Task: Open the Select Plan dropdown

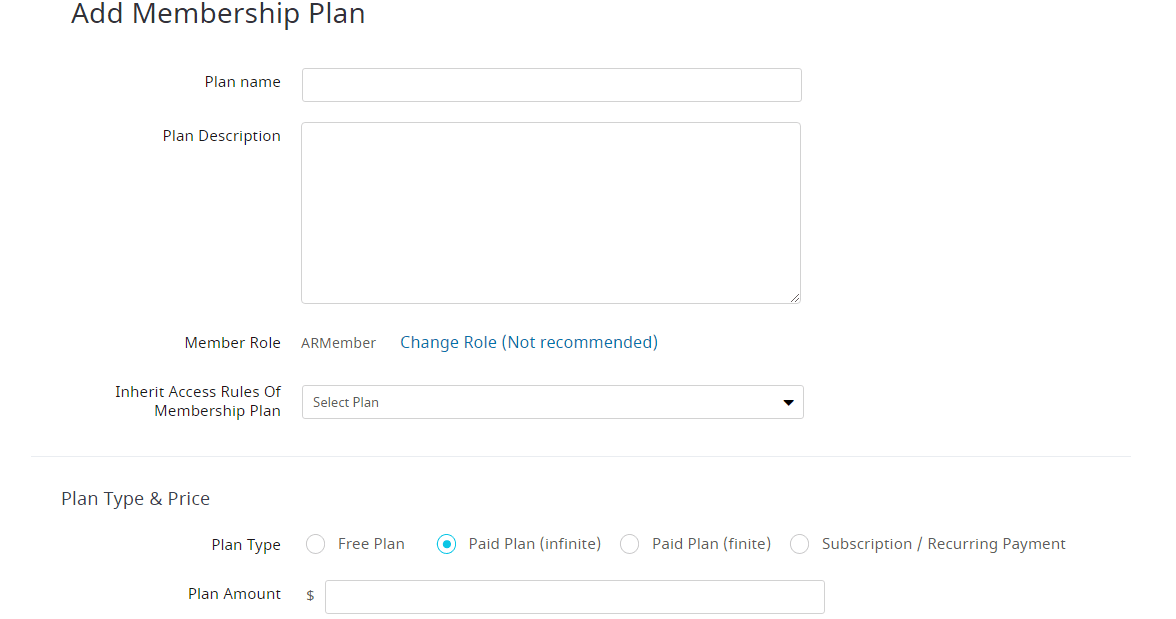Action: [x=553, y=402]
